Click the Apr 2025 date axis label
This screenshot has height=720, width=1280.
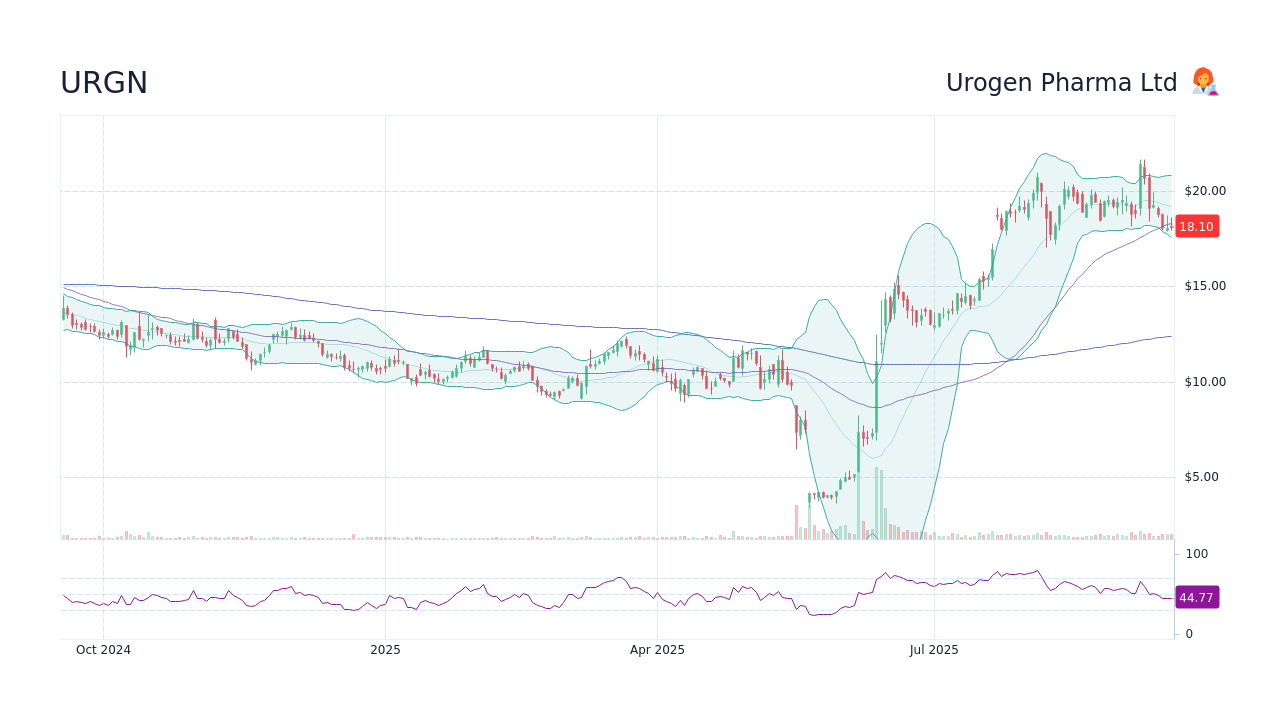[x=657, y=650]
